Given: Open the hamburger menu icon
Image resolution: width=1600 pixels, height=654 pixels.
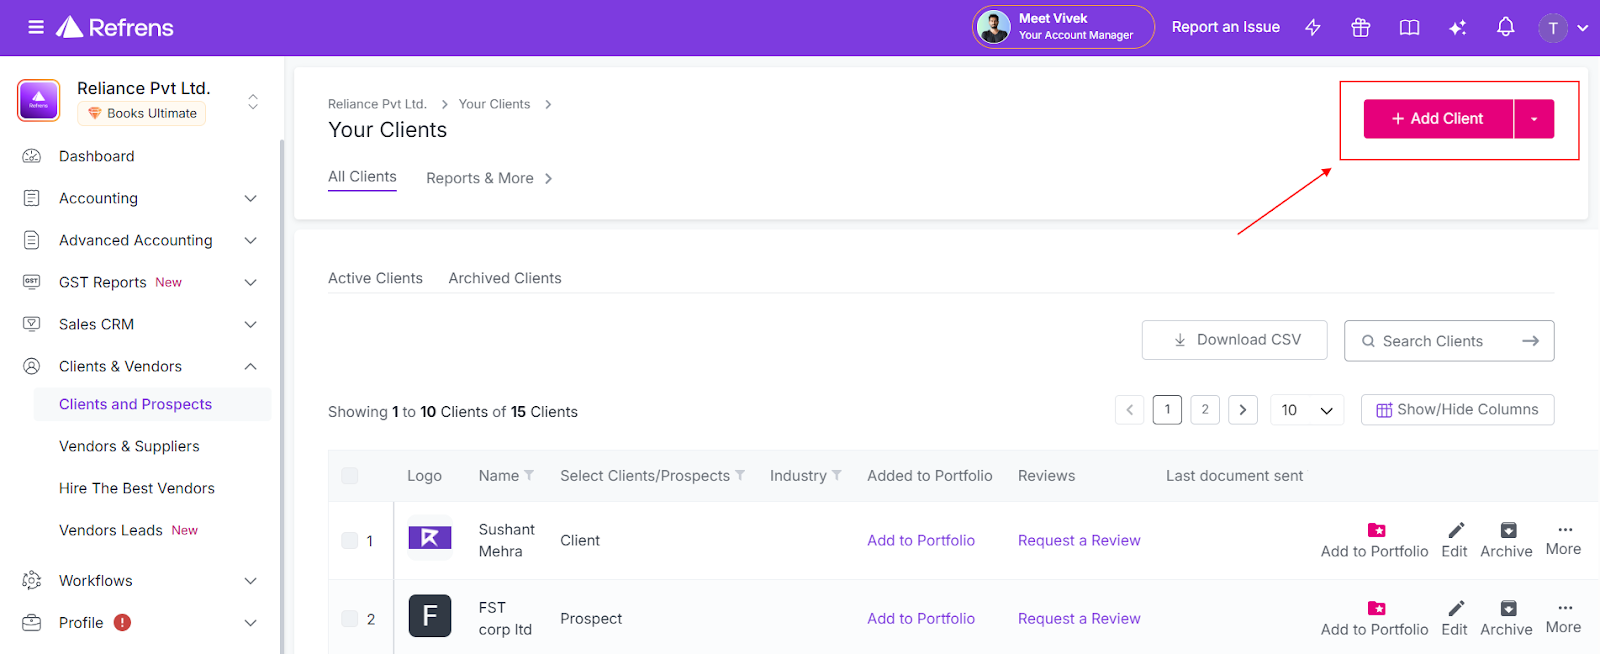Looking at the screenshot, I should coord(36,27).
